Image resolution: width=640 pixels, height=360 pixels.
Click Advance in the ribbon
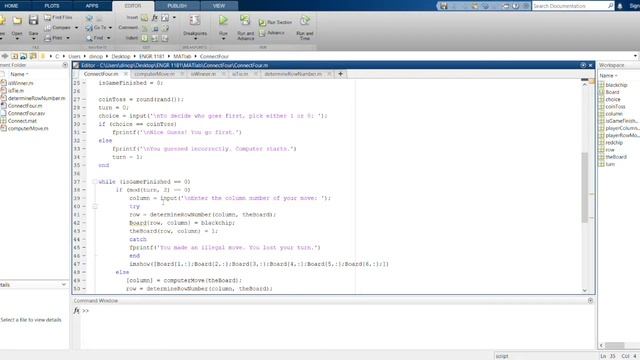click(x=272, y=33)
